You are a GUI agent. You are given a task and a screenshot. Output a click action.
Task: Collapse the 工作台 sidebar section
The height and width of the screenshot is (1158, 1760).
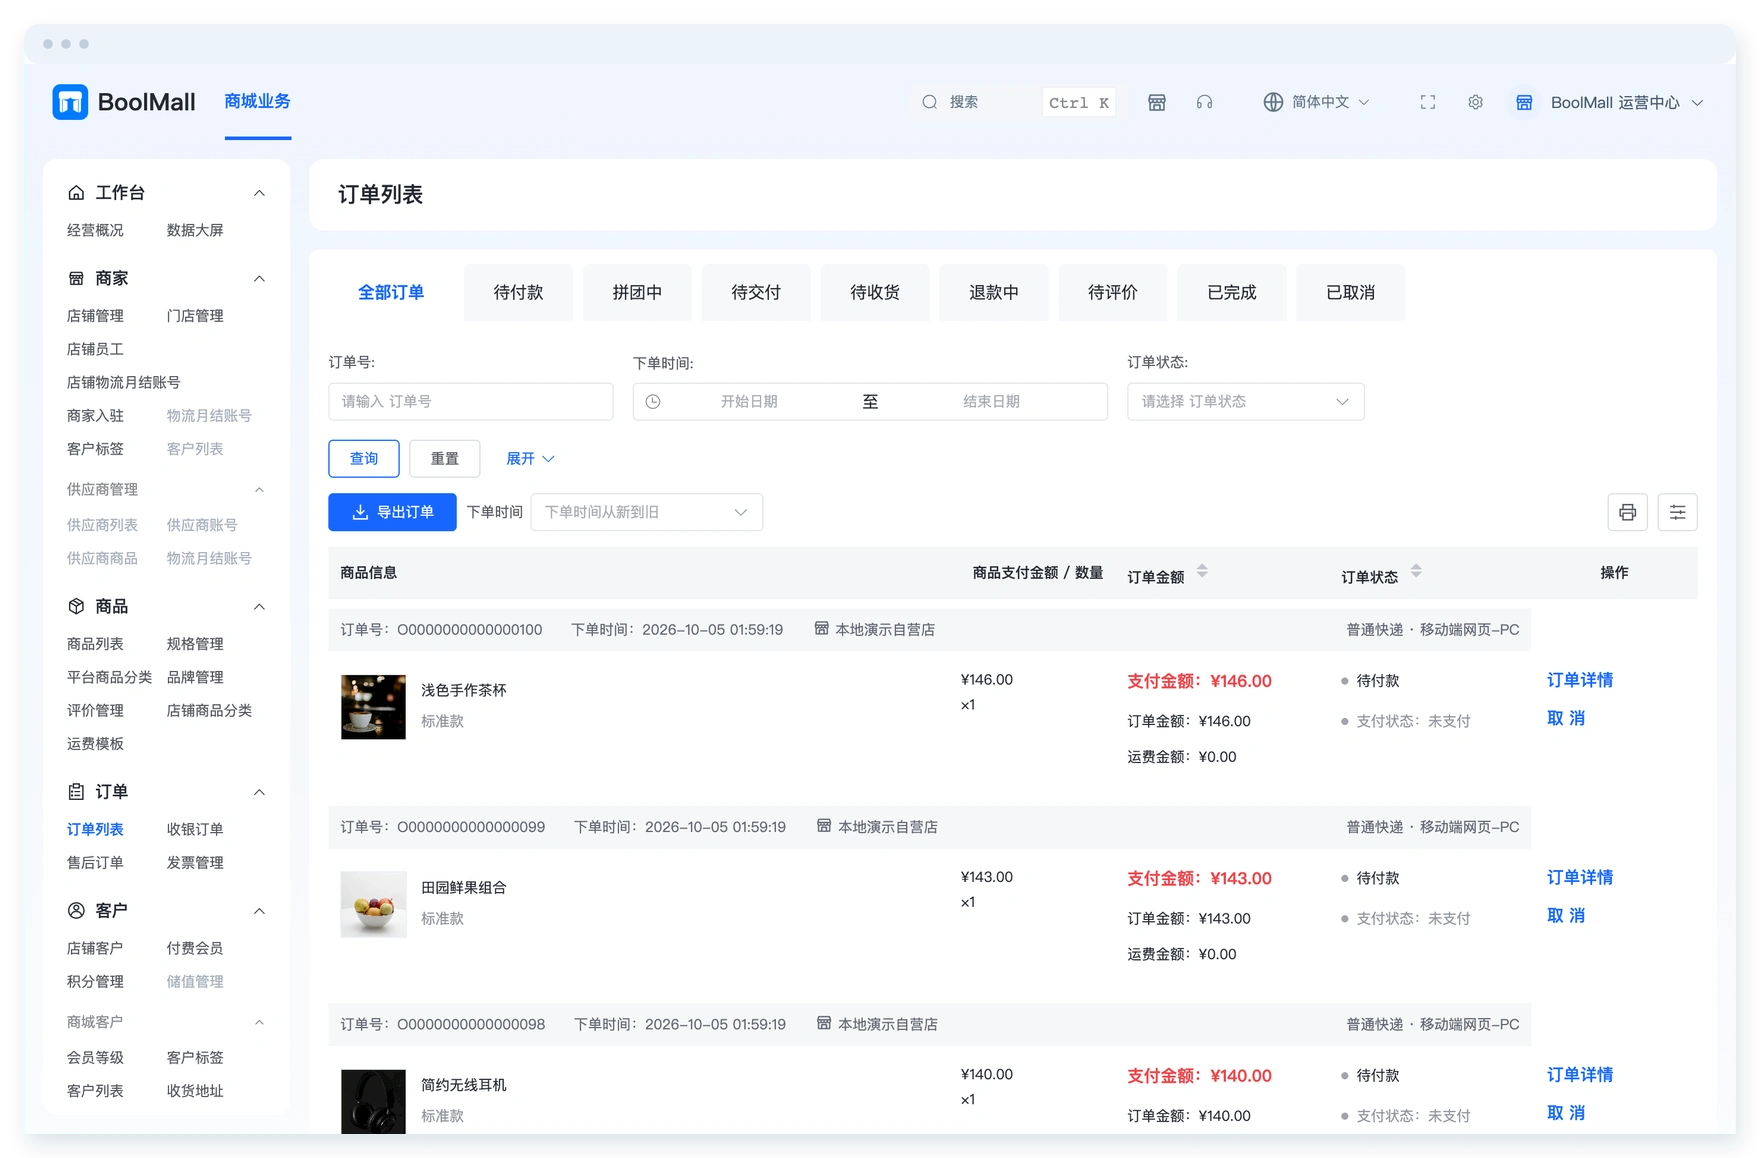[259, 193]
